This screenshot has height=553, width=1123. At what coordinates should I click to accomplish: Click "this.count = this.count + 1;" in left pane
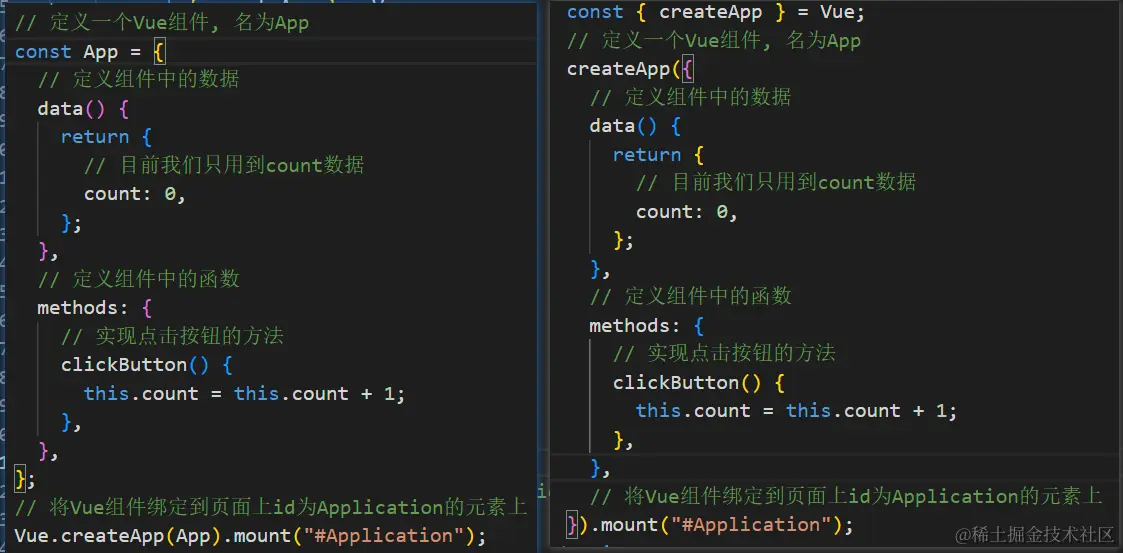[245, 393]
